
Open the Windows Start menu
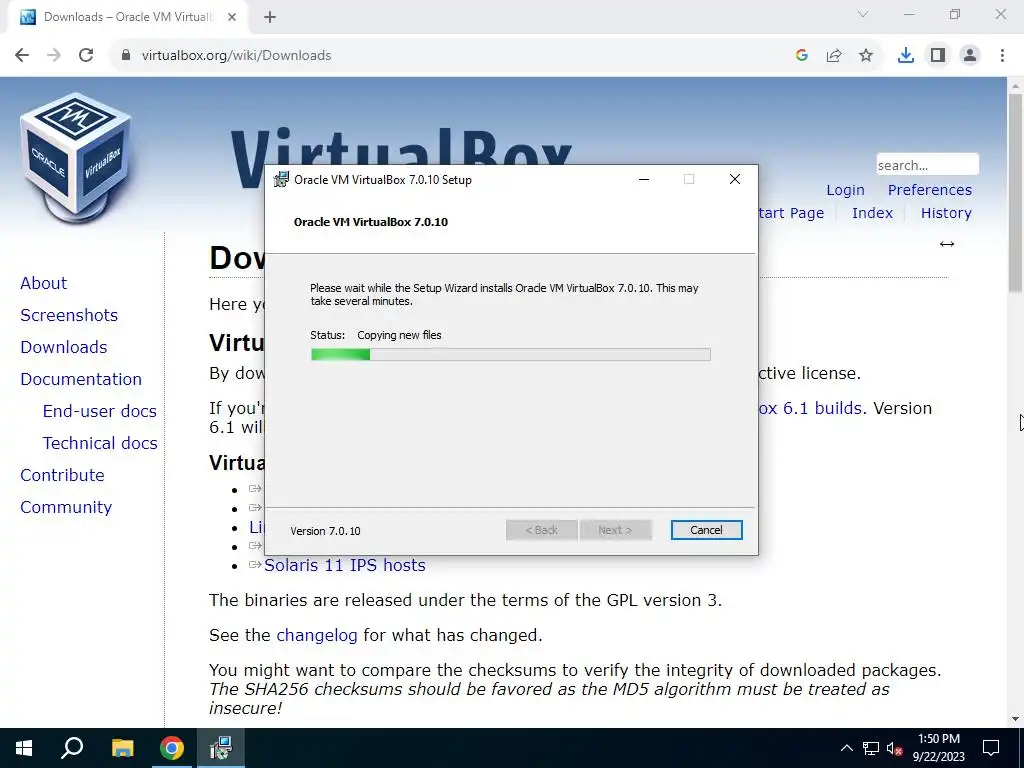pos(24,748)
